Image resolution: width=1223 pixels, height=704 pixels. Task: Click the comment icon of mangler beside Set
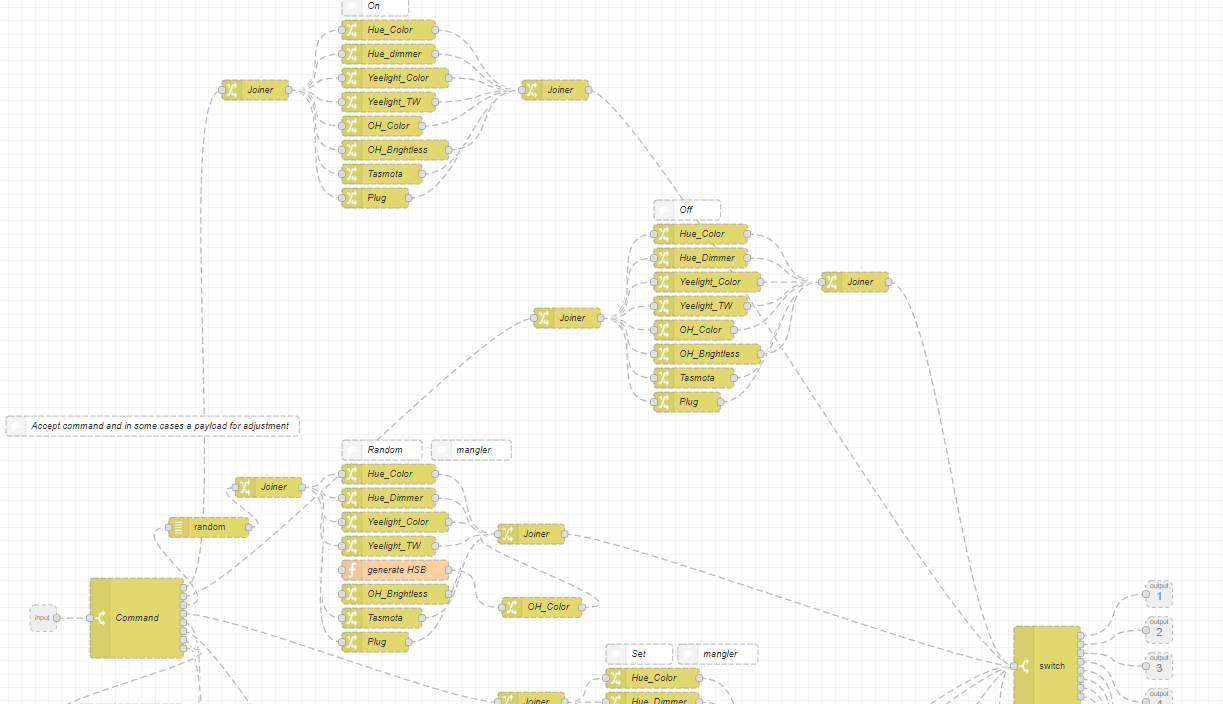(687, 654)
